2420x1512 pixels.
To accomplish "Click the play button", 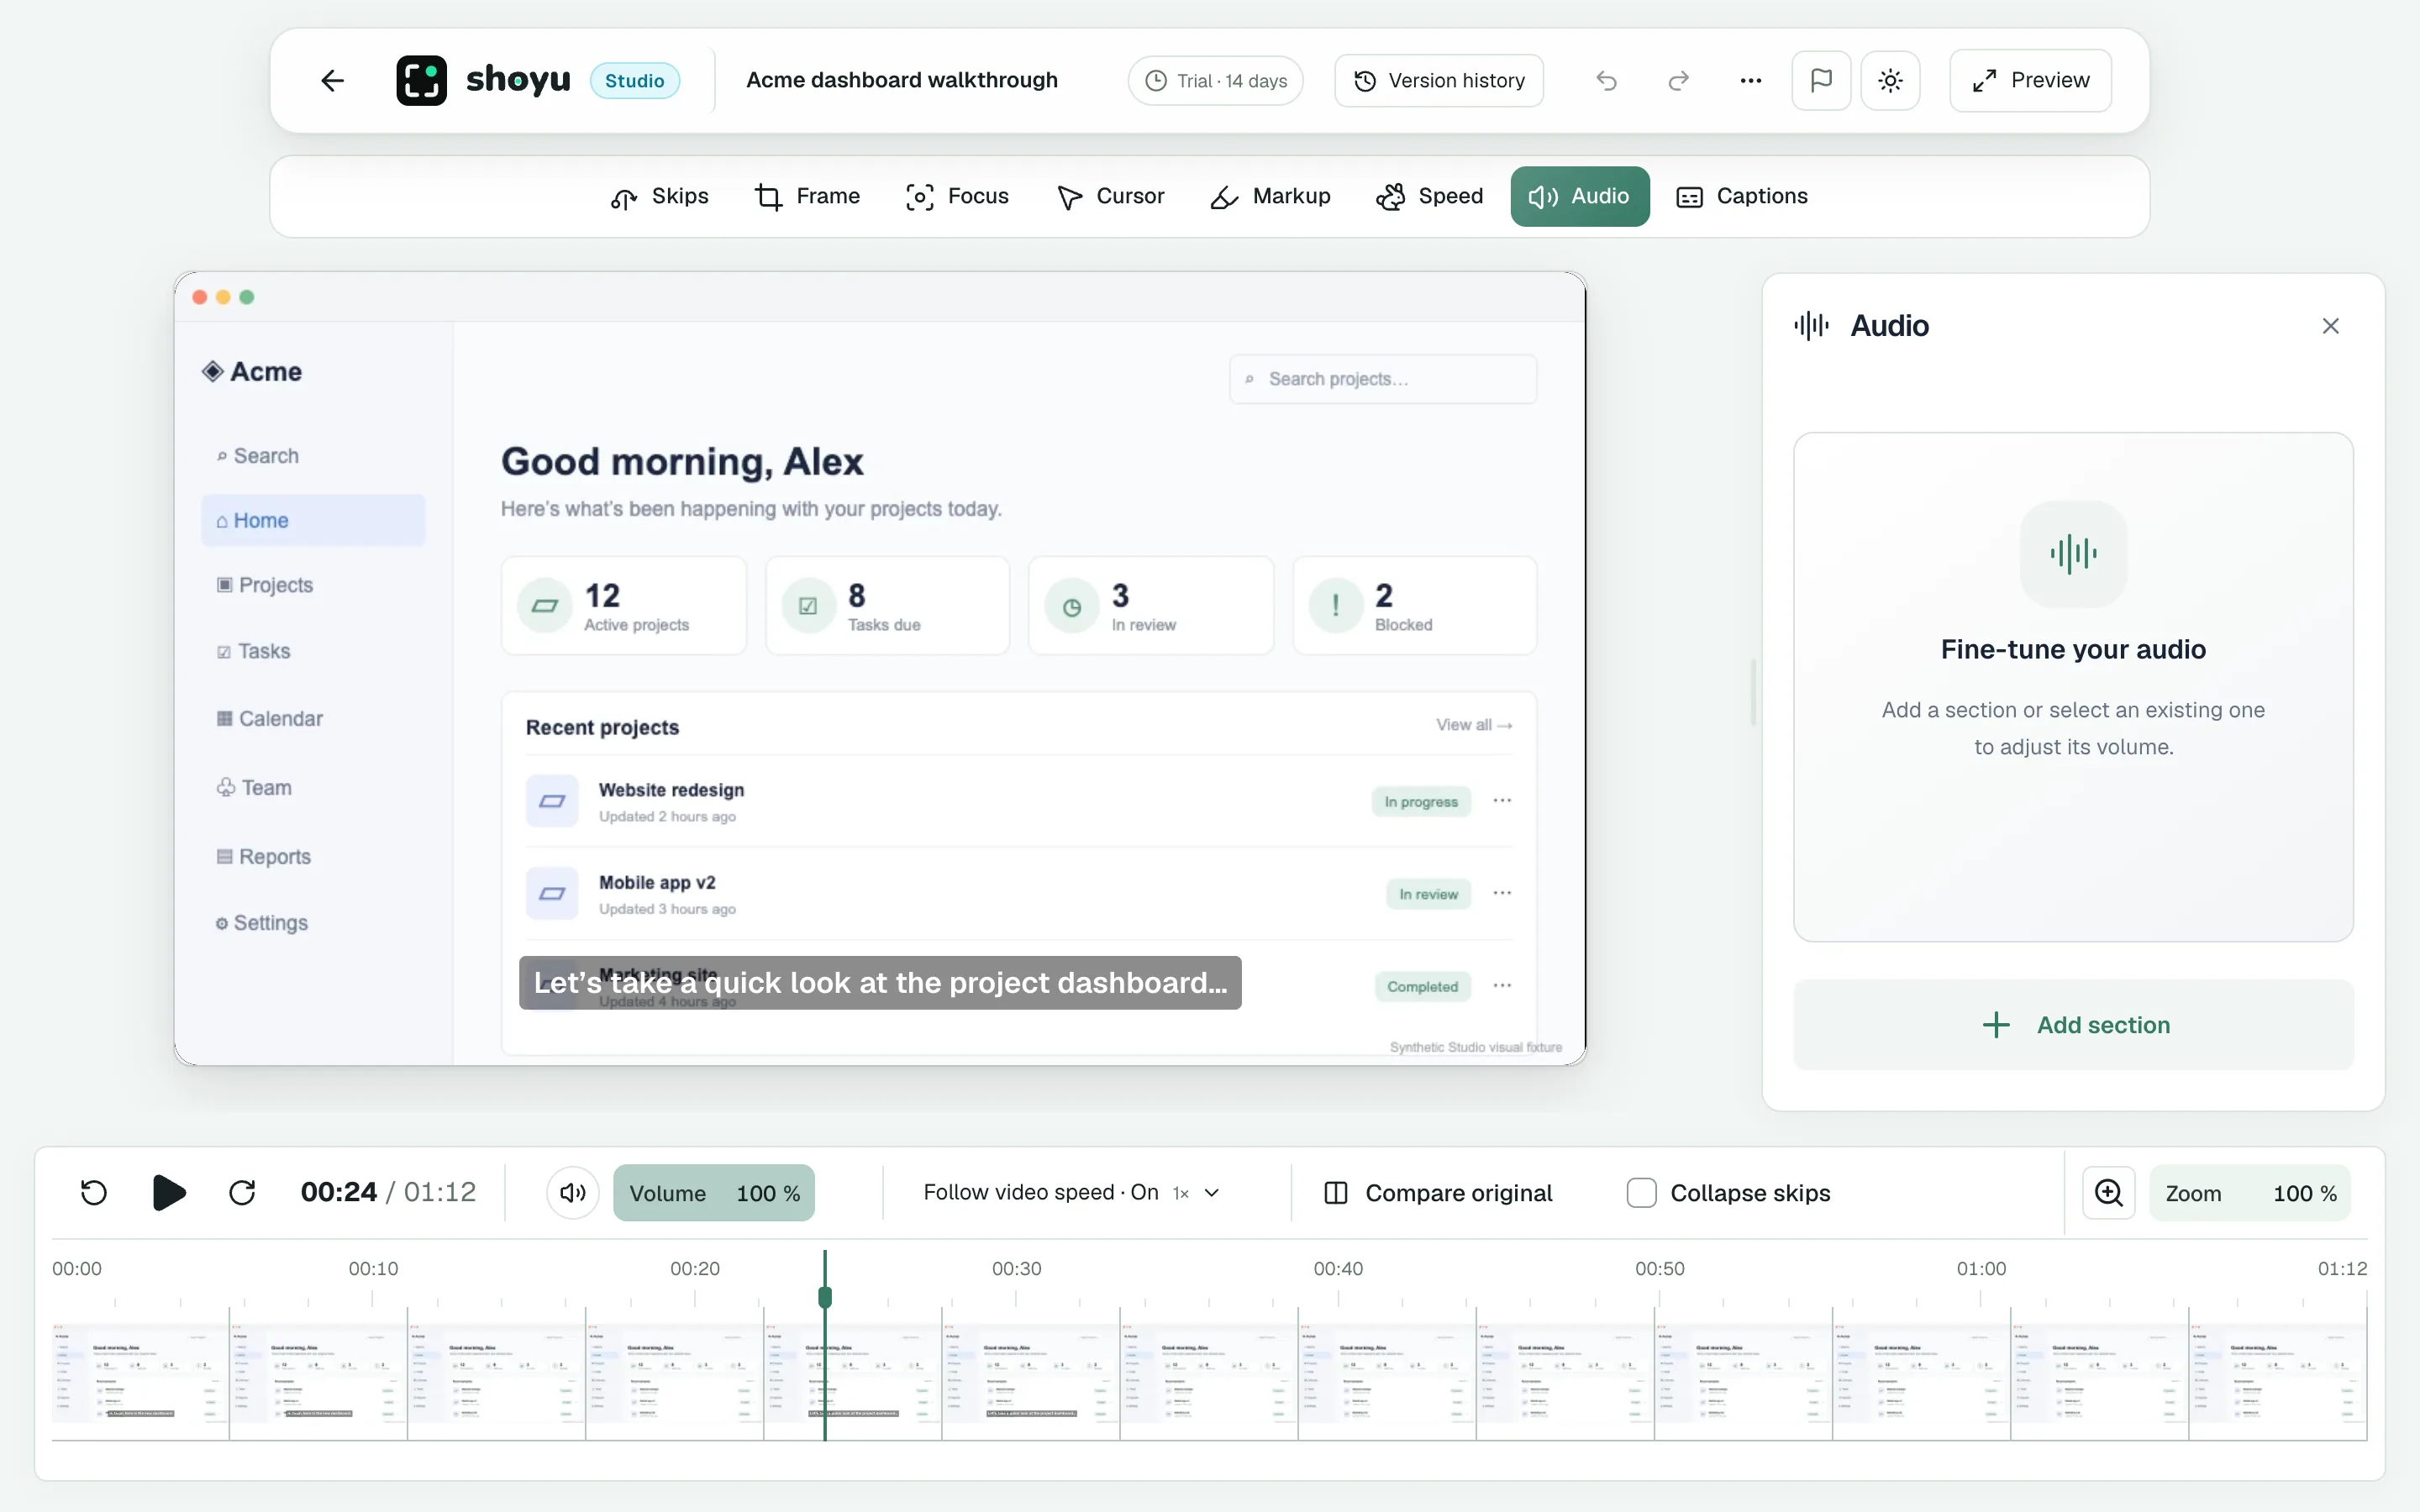I will (169, 1192).
